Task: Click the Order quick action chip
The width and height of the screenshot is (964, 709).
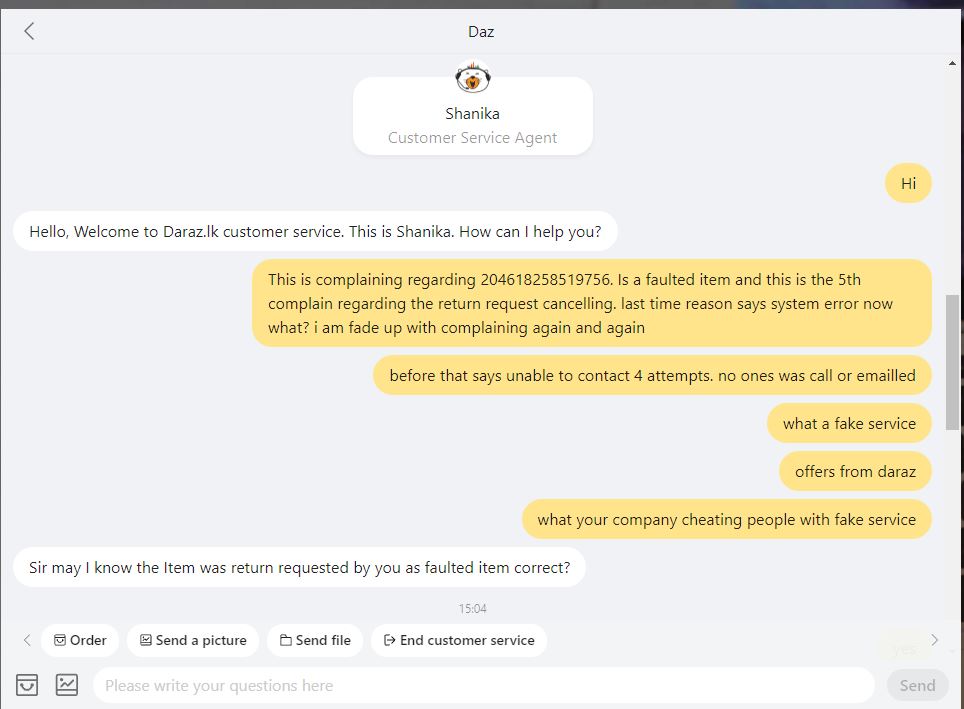Action: pos(80,640)
